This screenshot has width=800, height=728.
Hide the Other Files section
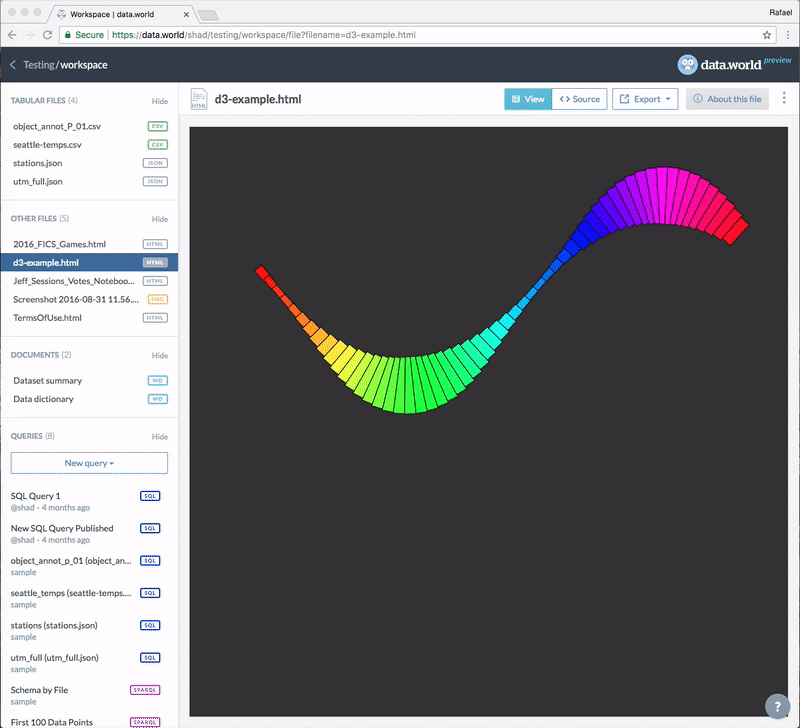160,219
